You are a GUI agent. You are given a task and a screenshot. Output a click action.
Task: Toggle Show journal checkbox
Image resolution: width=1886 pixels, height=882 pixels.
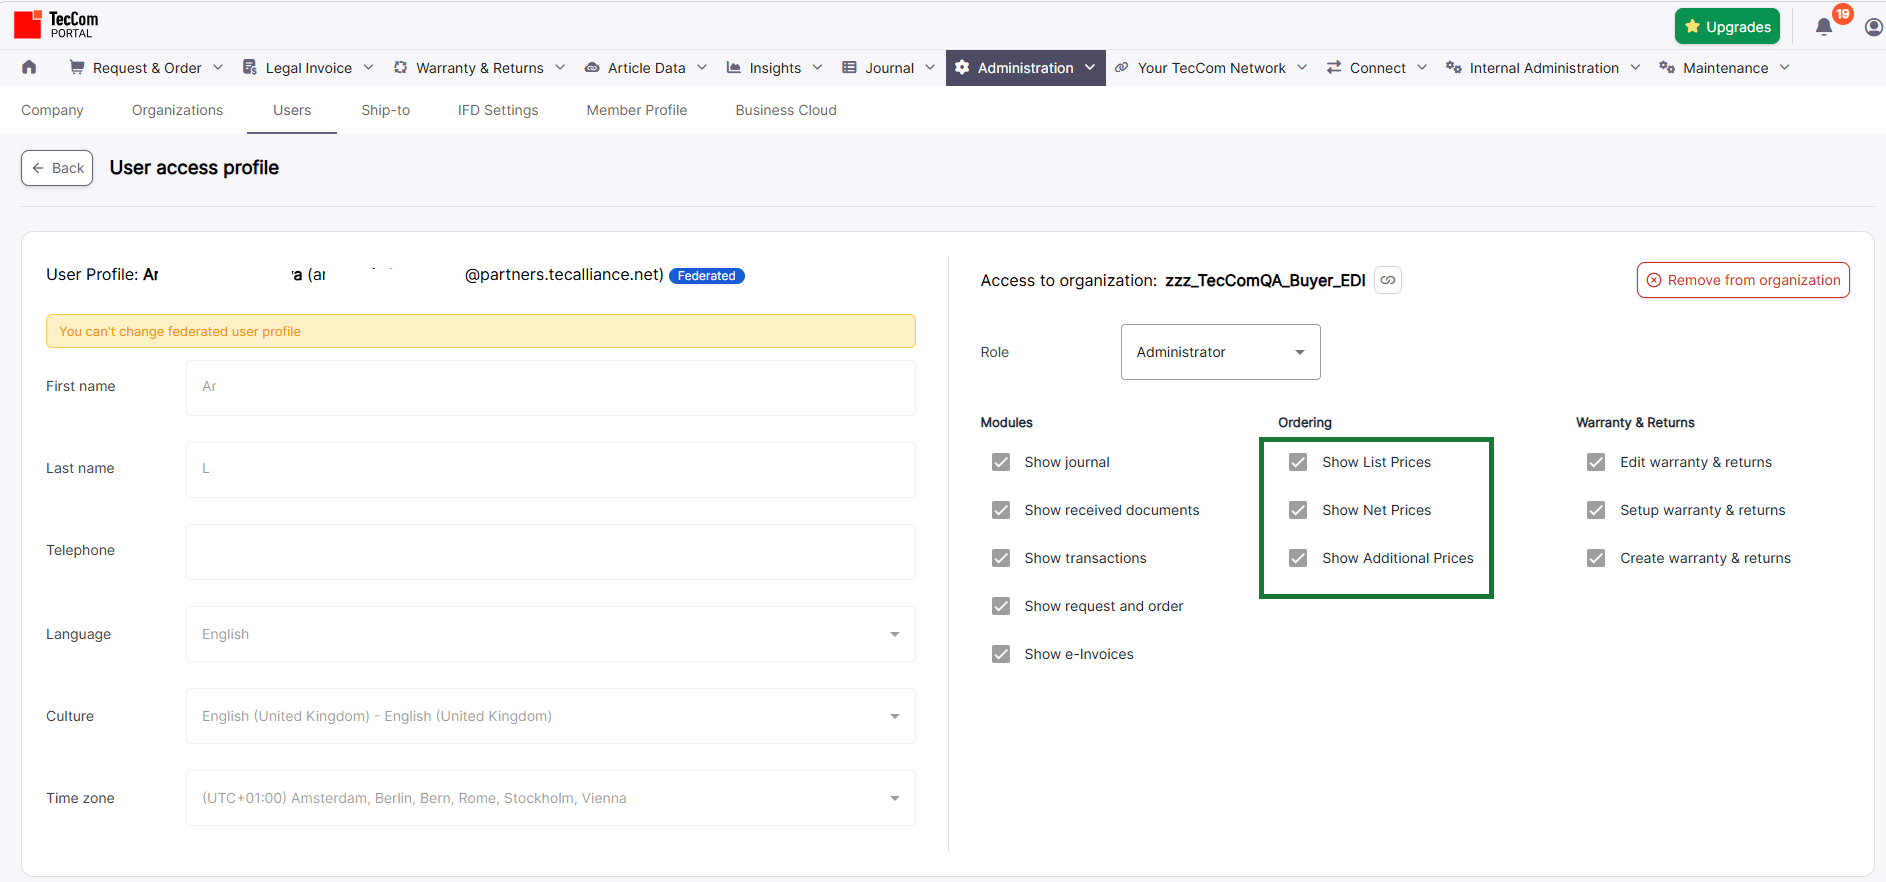(x=1001, y=462)
